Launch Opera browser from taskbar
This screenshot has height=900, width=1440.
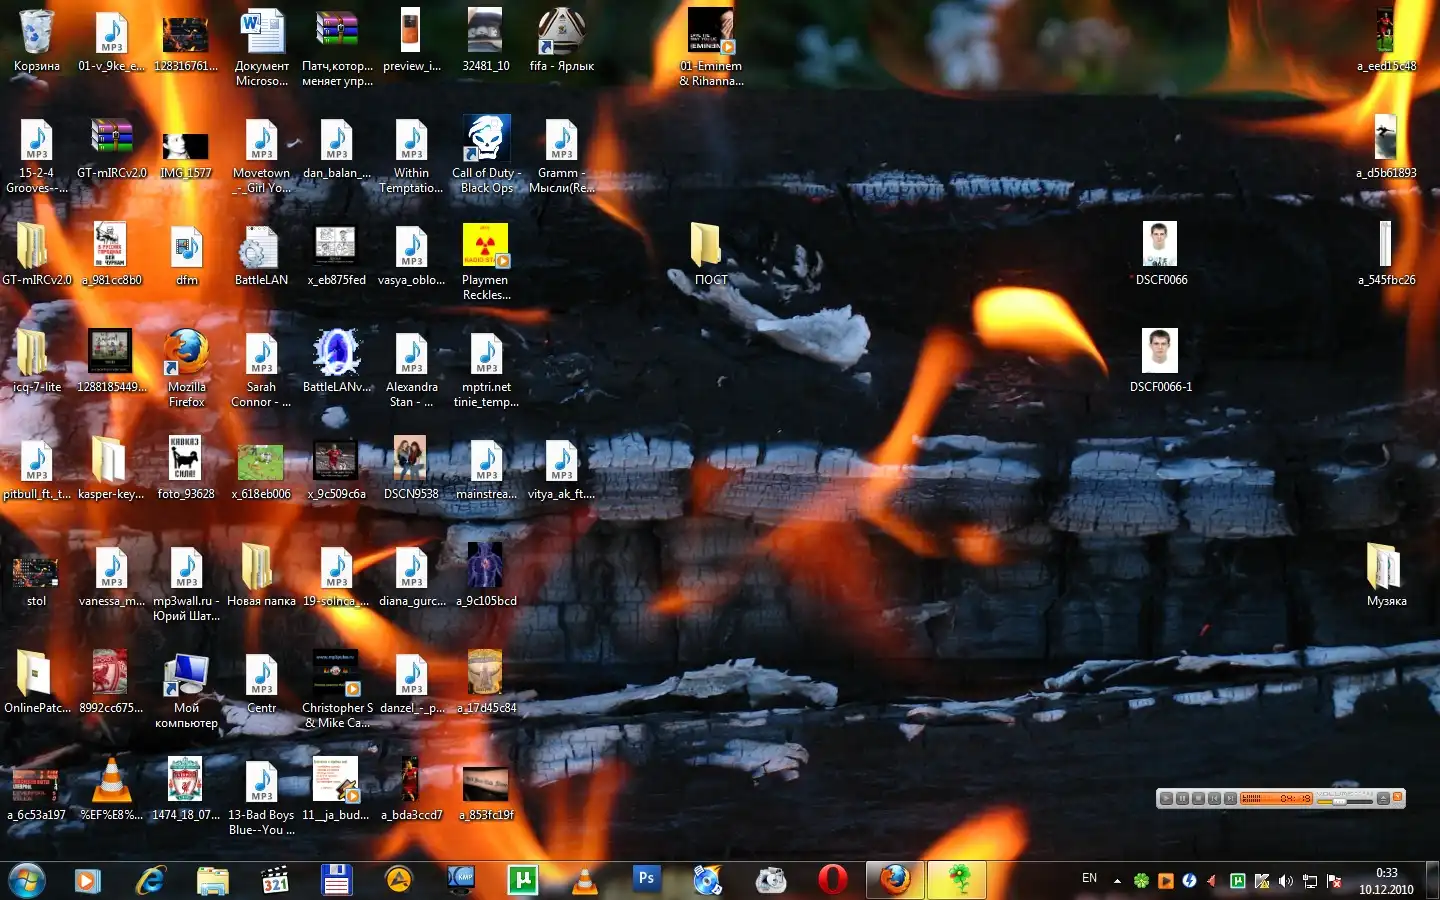(832, 879)
